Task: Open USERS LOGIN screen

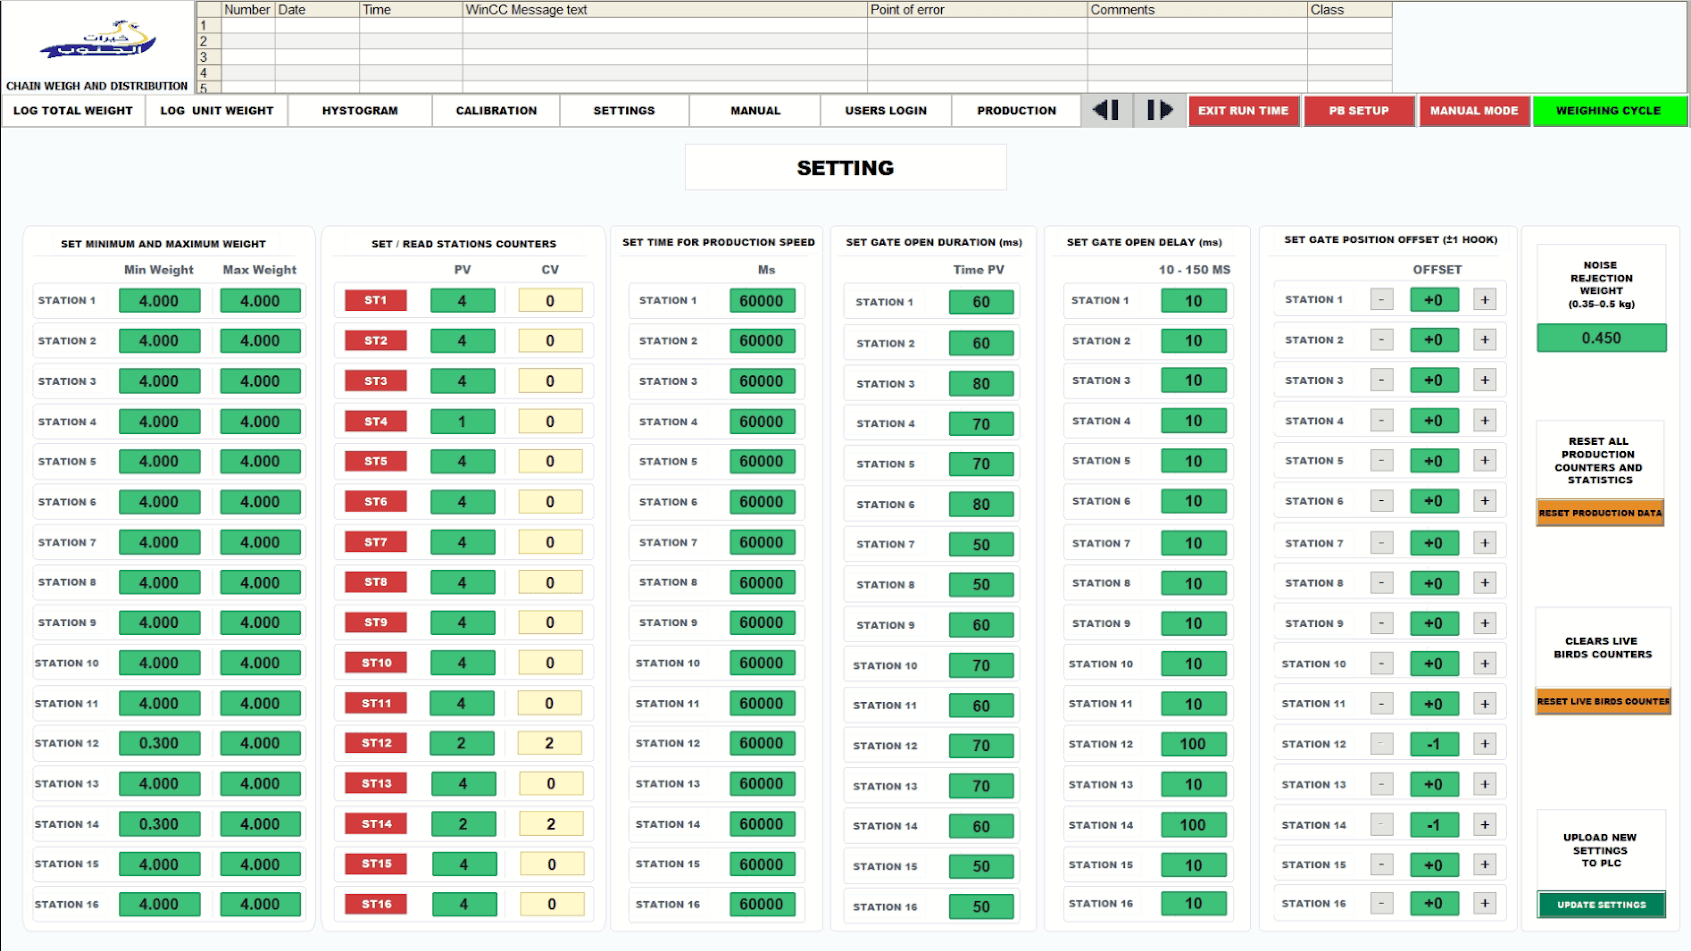Action: (x=886, y=111)
